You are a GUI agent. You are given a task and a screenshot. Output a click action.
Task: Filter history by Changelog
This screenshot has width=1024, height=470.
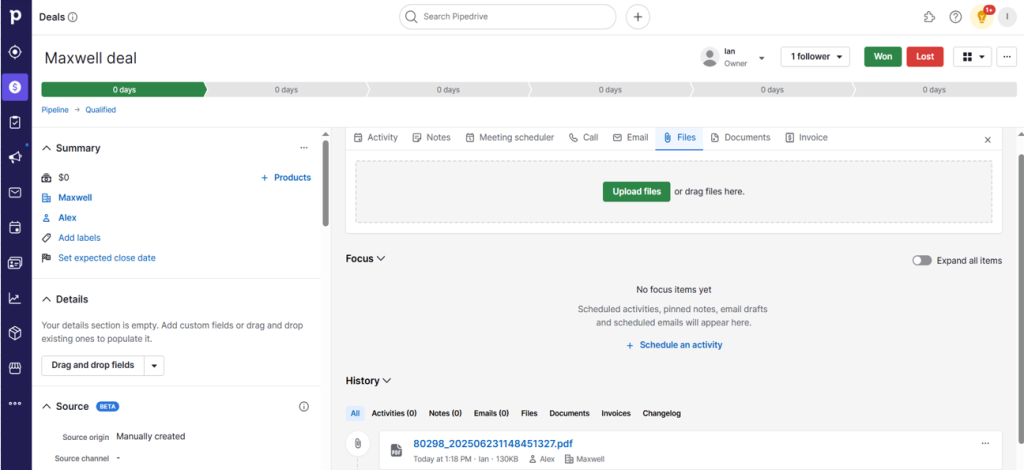coord(662,413)
